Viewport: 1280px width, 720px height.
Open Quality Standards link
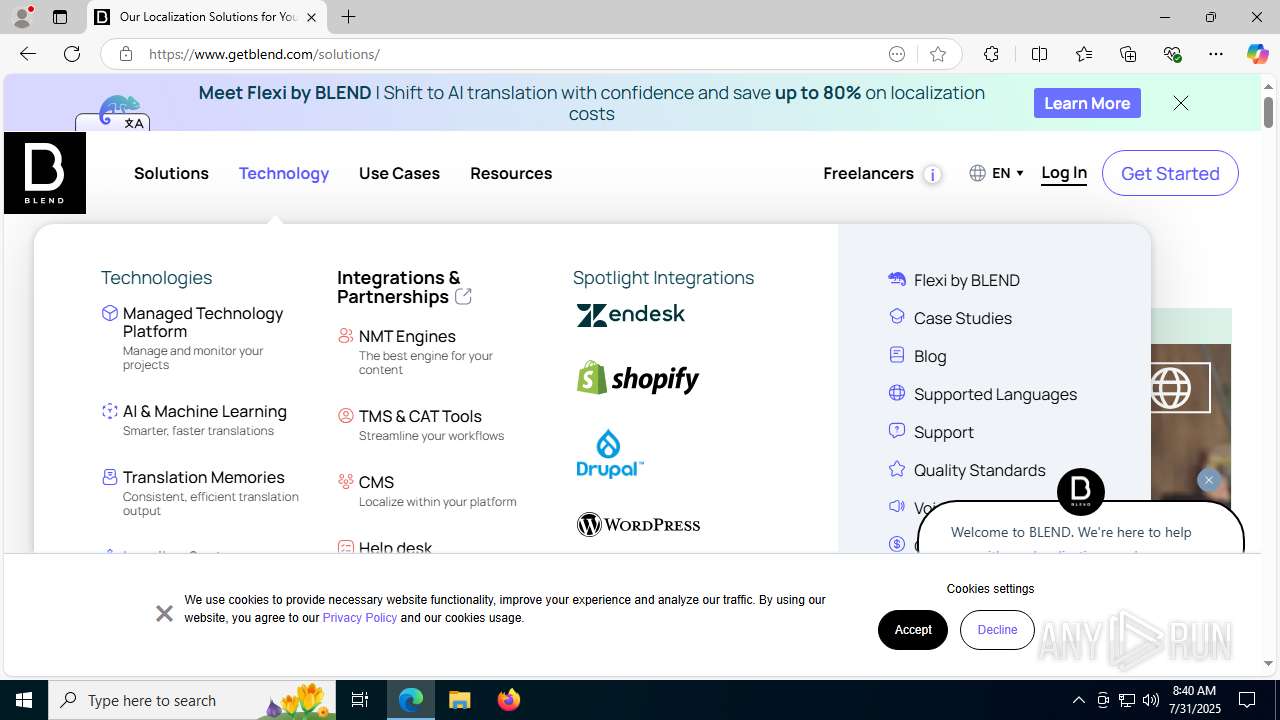click(980, 470)
